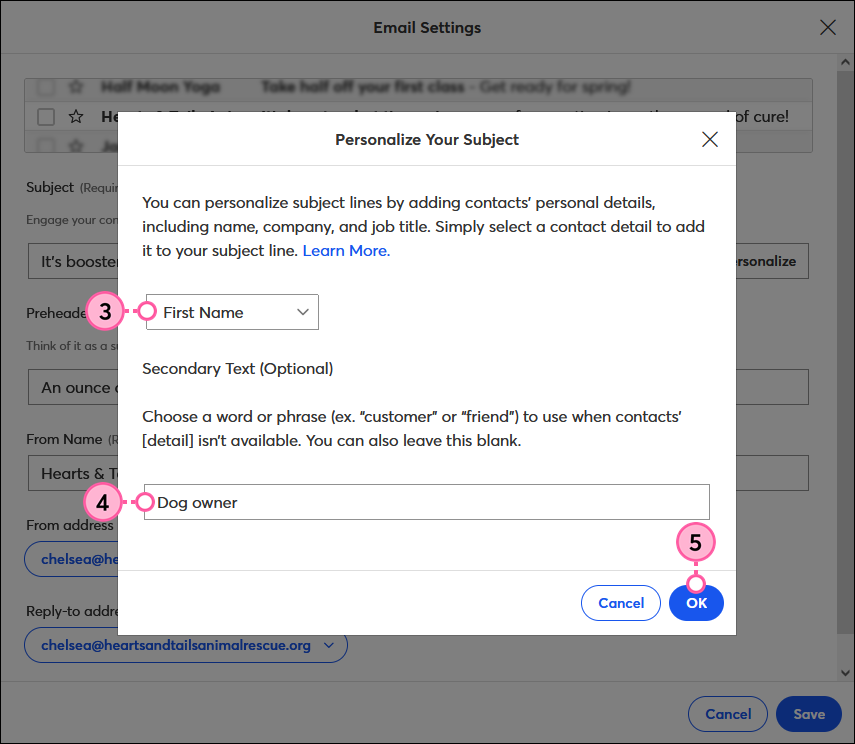This screenshot has width=855, height=744.
Task: Open the First Name contact detail dropdown
Action: pos(232,312)
